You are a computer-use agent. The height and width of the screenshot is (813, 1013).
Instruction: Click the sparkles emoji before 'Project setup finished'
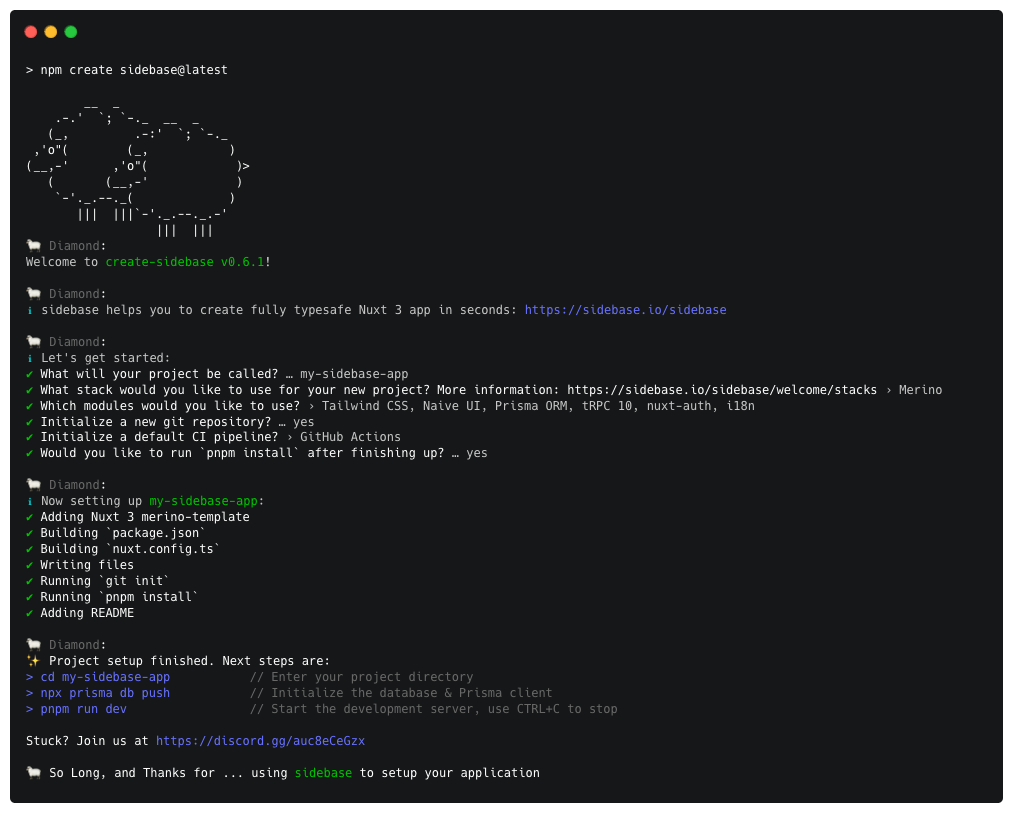(x=33, y=661)
